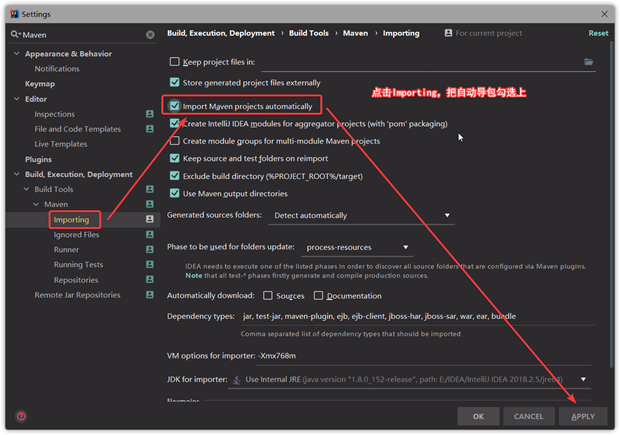The image size is (620, 435).
Task: Click Maven in the breadcrumb path
Action: (355, 33)
